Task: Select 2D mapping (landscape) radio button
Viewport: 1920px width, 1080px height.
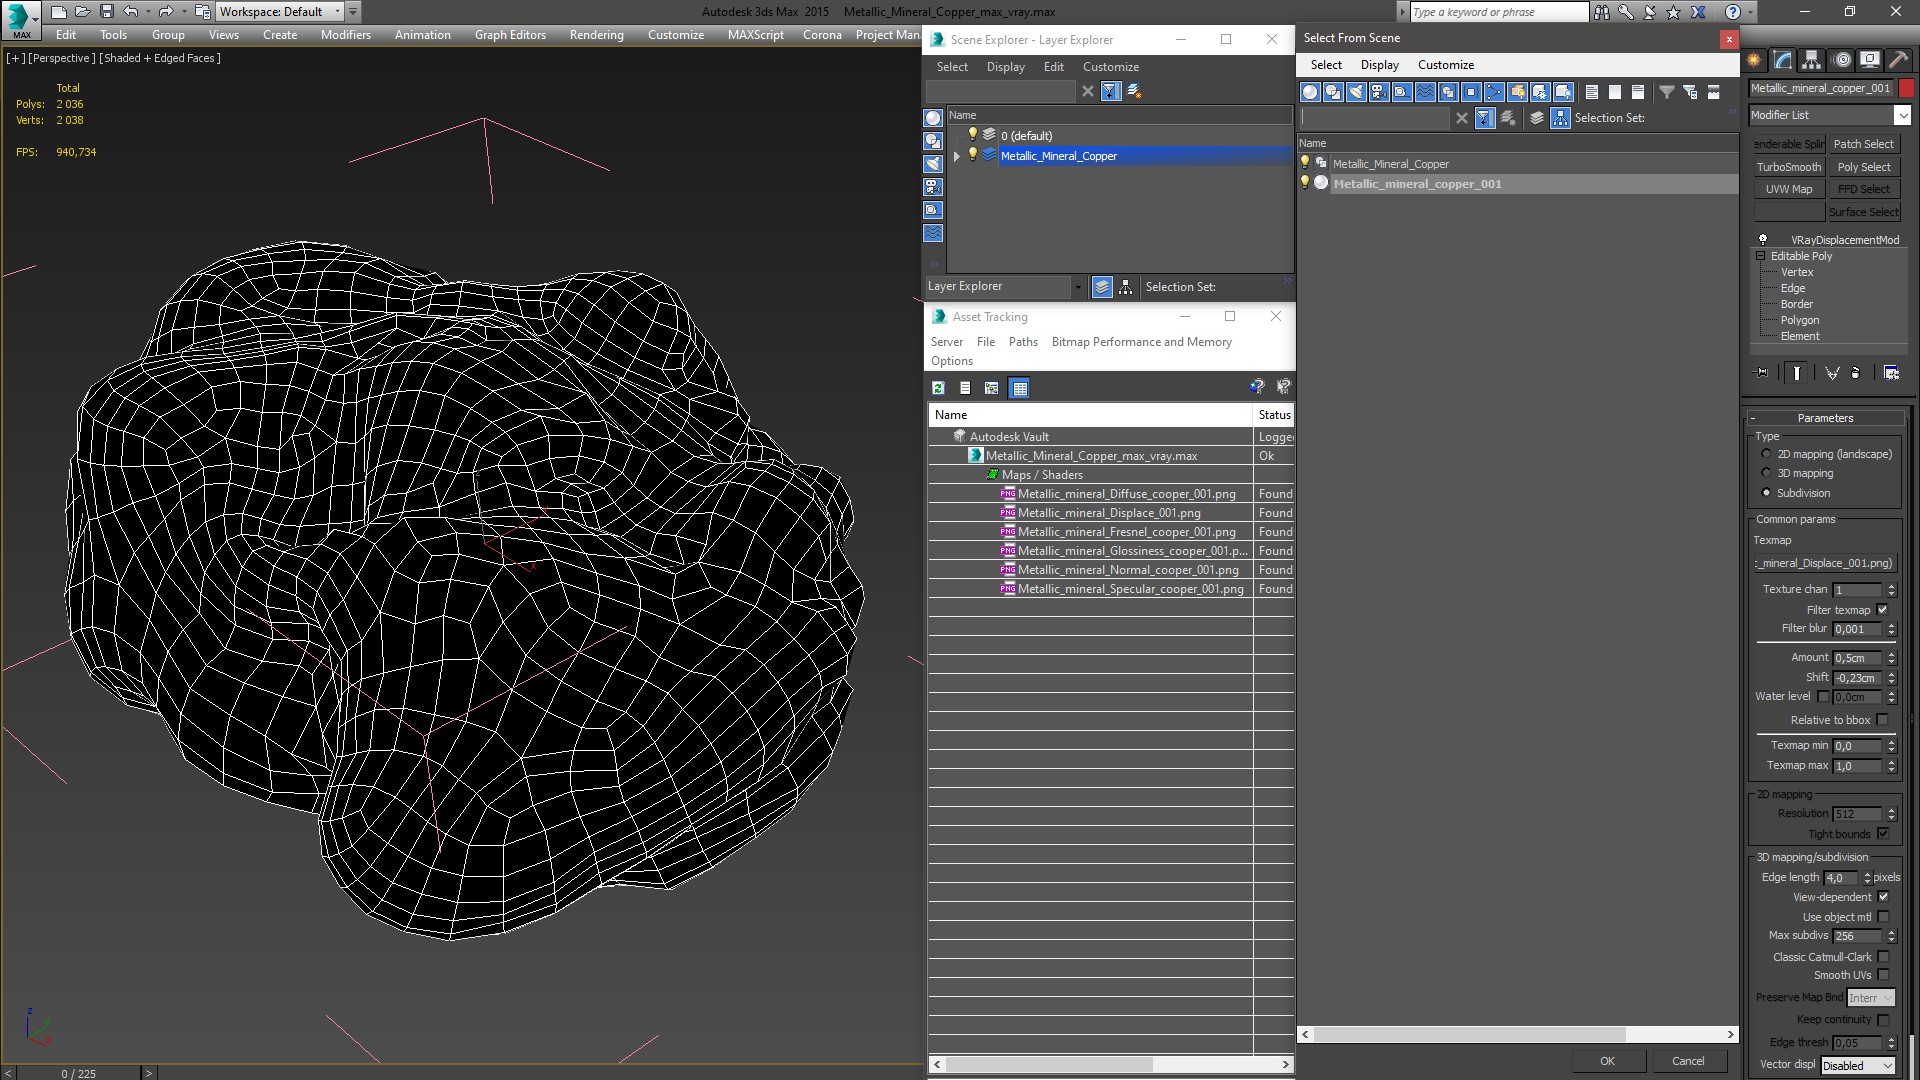Action: coord(1766,454)
